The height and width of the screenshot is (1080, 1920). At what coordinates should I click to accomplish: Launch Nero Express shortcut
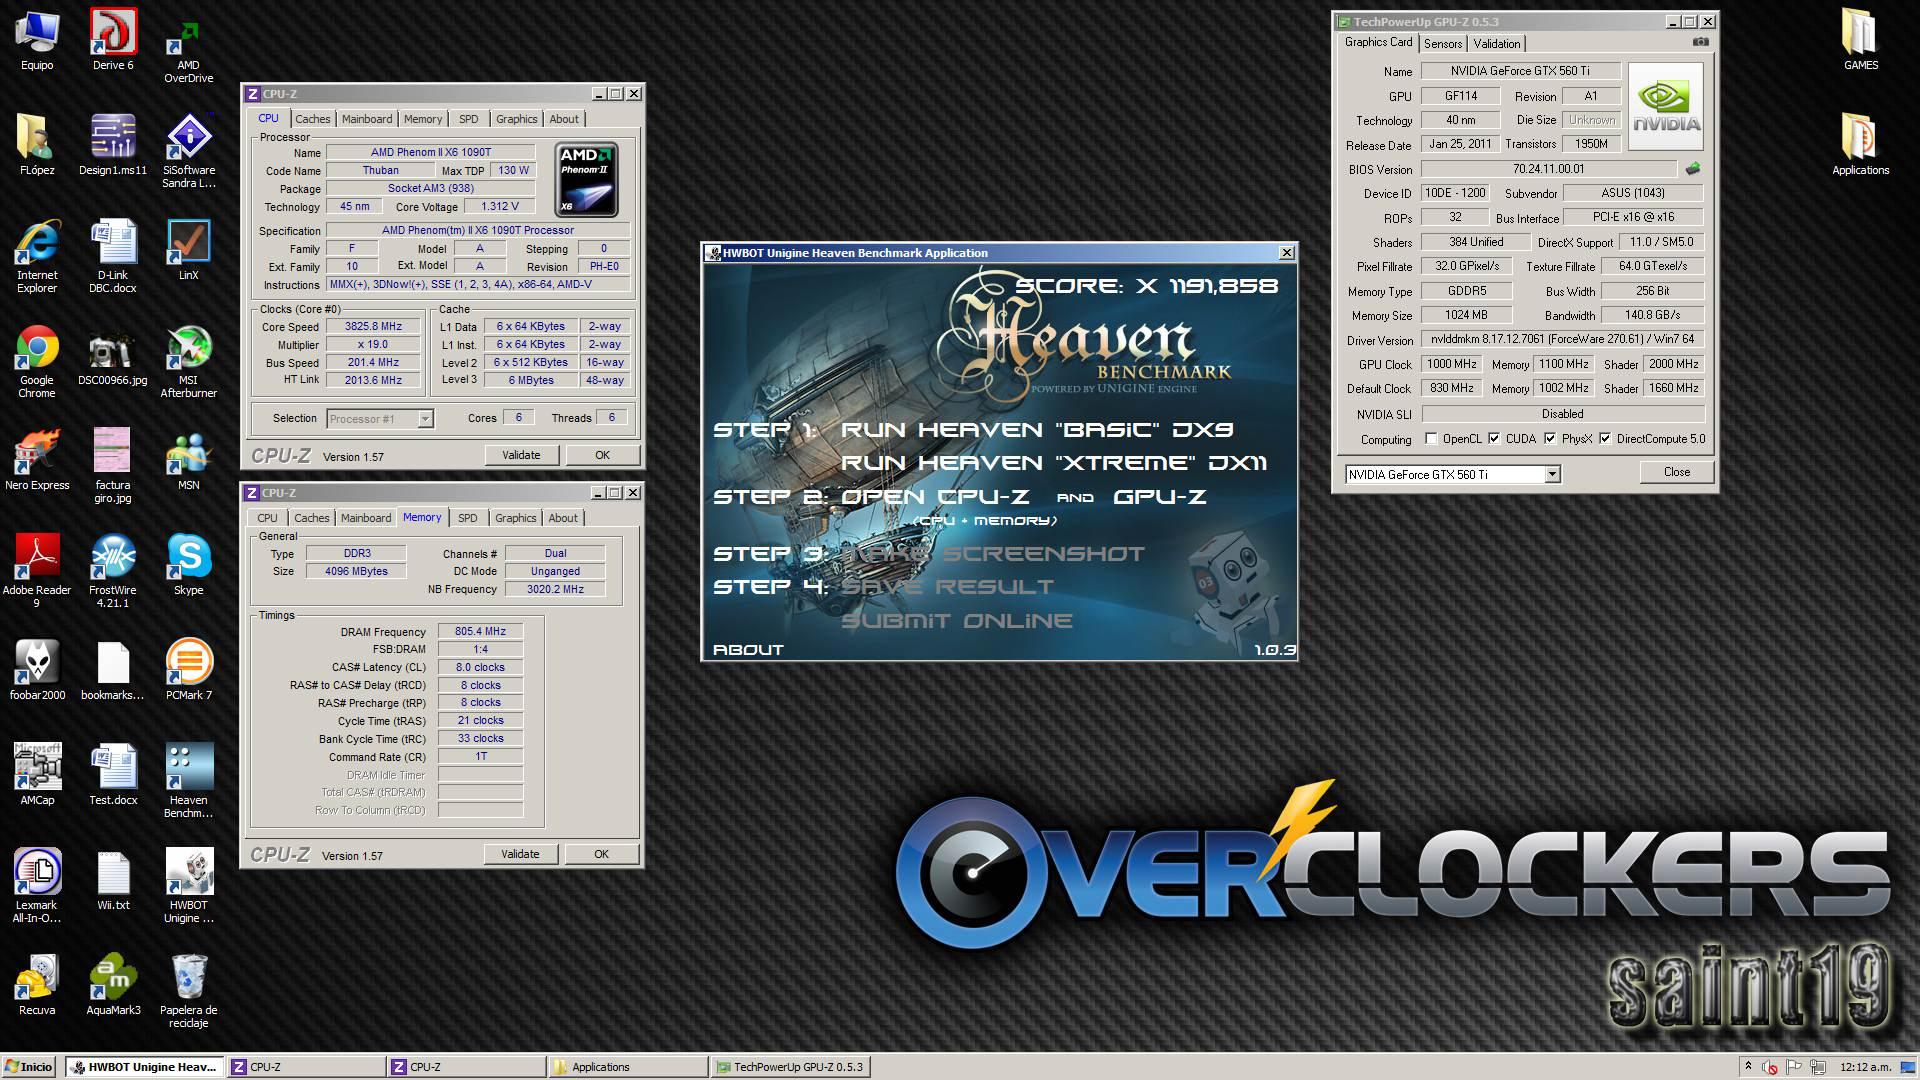pos(37,460)
